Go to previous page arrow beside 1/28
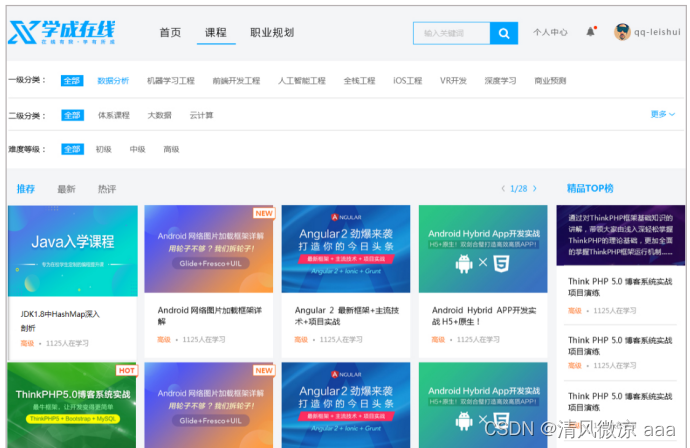The width and height of the screenshot is (690, 448). click(503, 189)
